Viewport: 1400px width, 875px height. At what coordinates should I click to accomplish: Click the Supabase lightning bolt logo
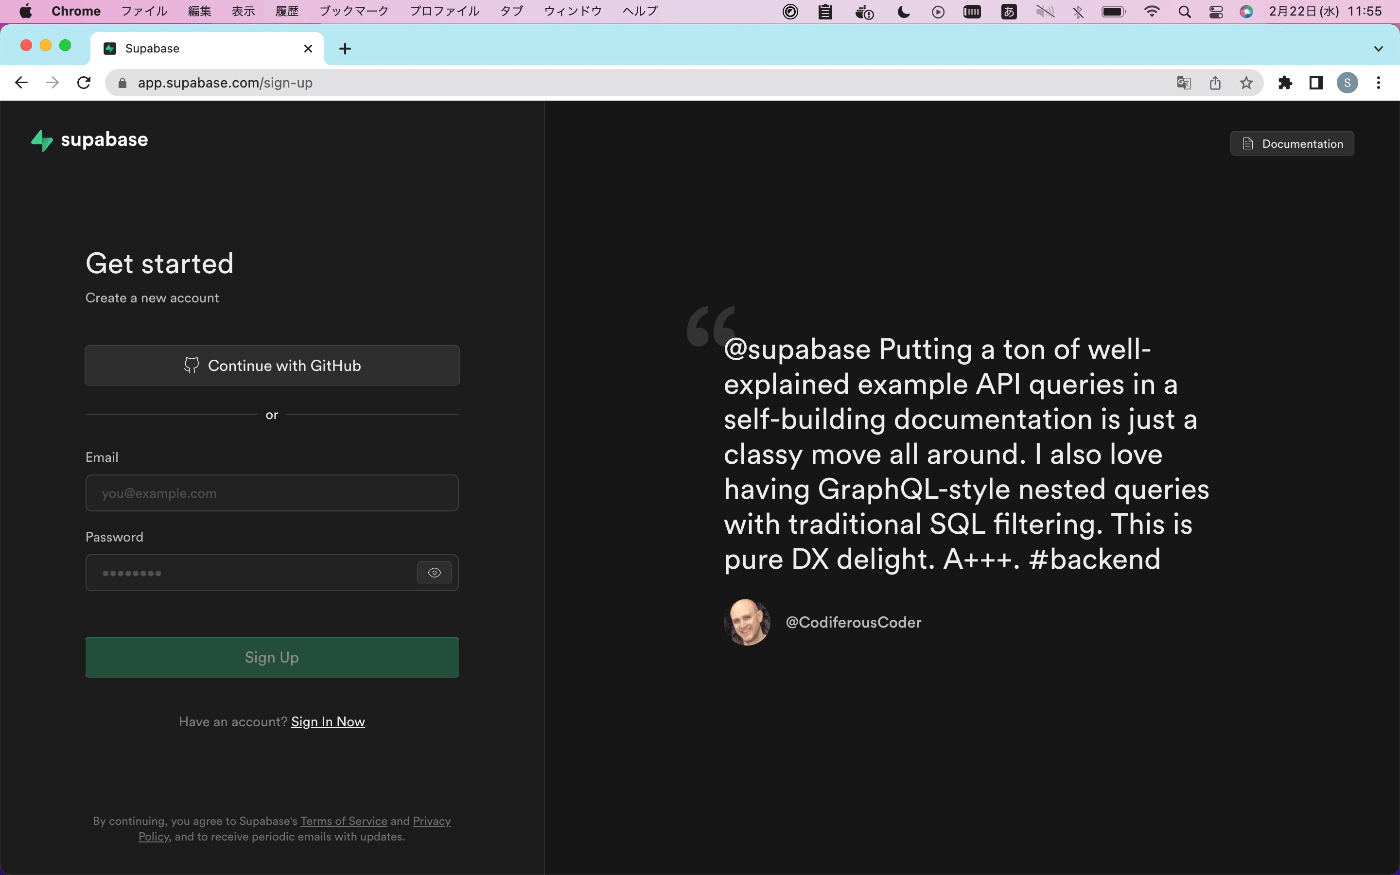(40, 140)
